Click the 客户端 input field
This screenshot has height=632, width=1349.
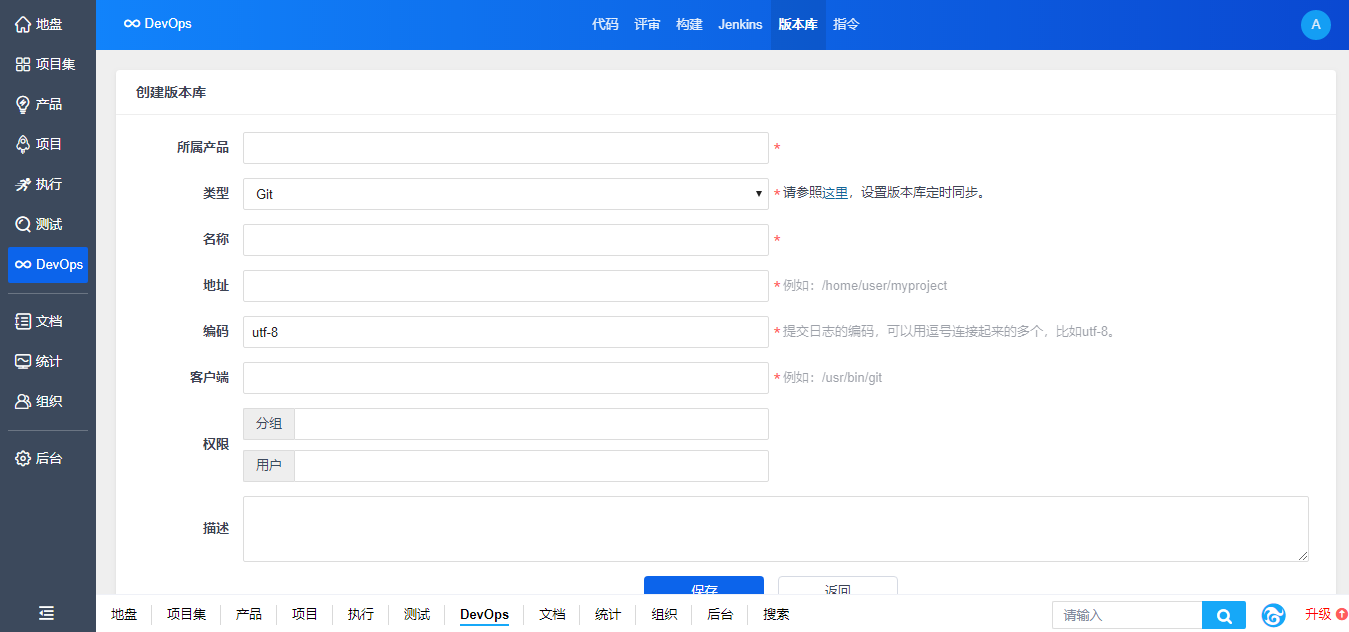(506, 378)
